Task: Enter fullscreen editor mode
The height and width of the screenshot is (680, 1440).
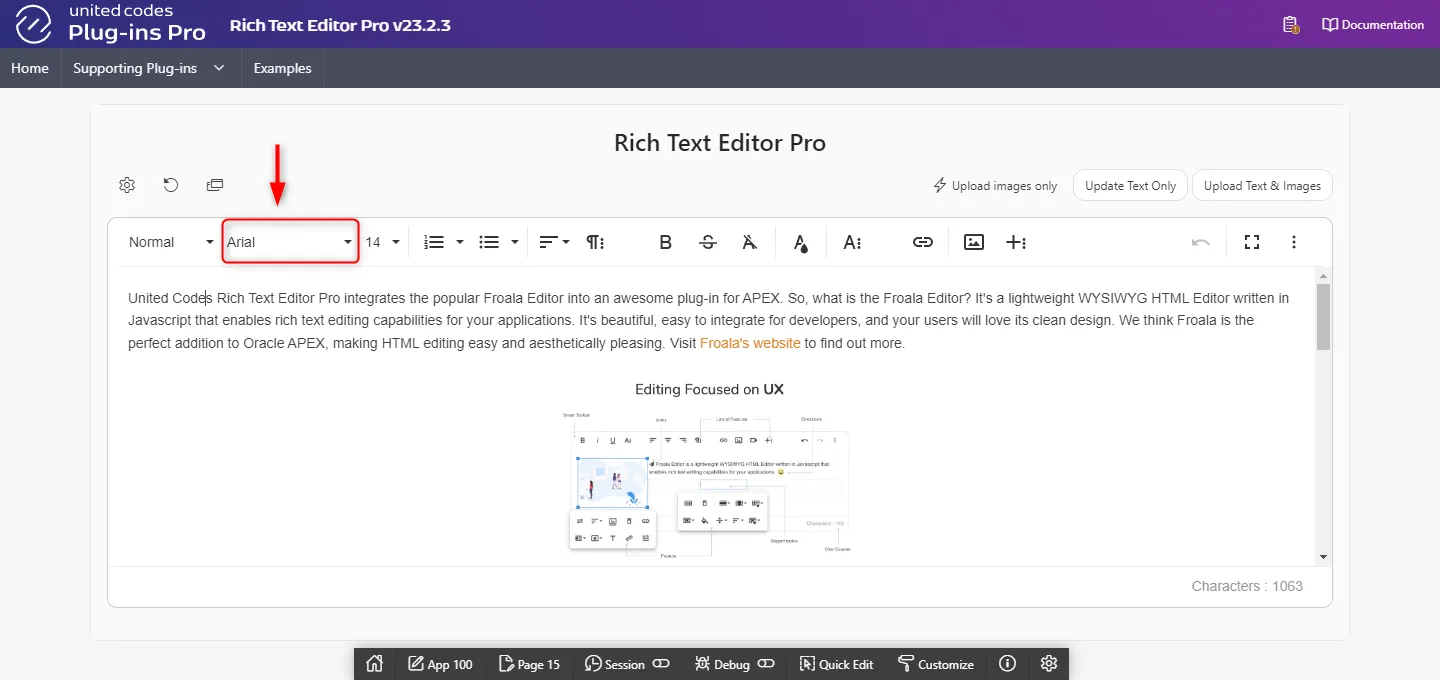Action: click(1251, 242)
